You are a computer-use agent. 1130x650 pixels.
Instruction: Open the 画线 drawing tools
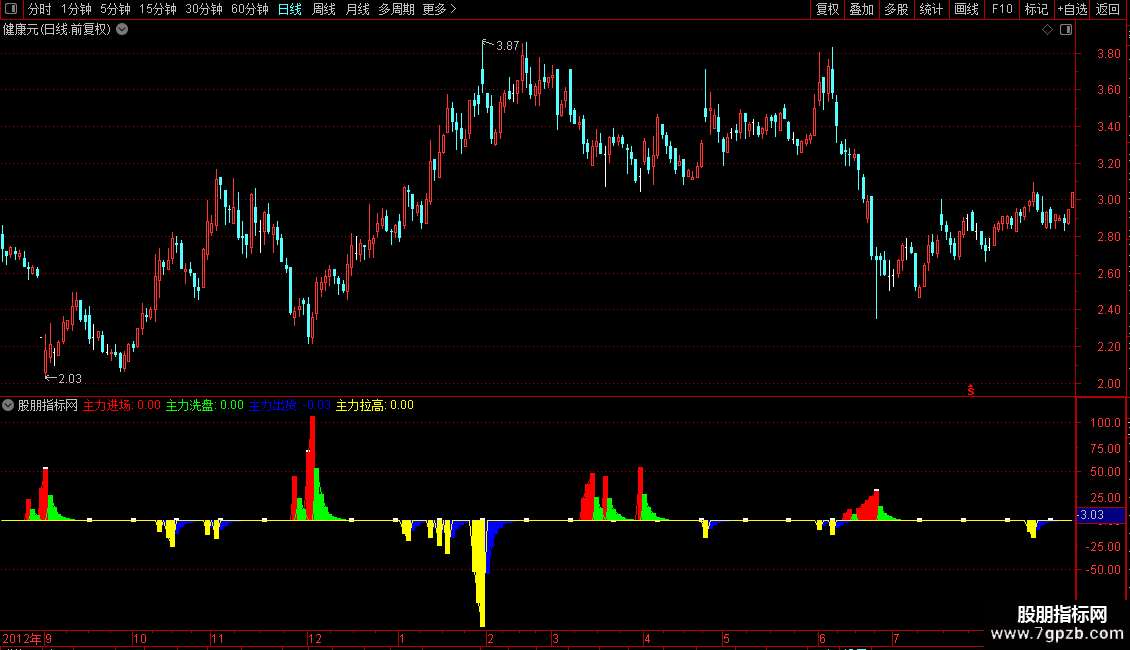[966, 9]
